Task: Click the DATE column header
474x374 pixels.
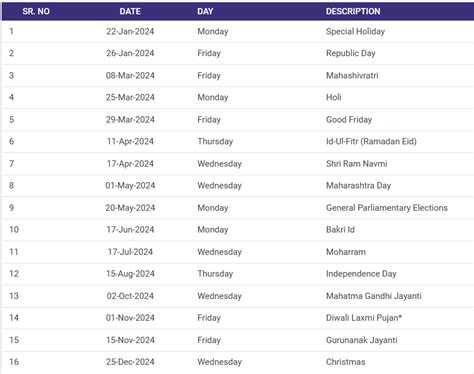Action: coord(130,11)
